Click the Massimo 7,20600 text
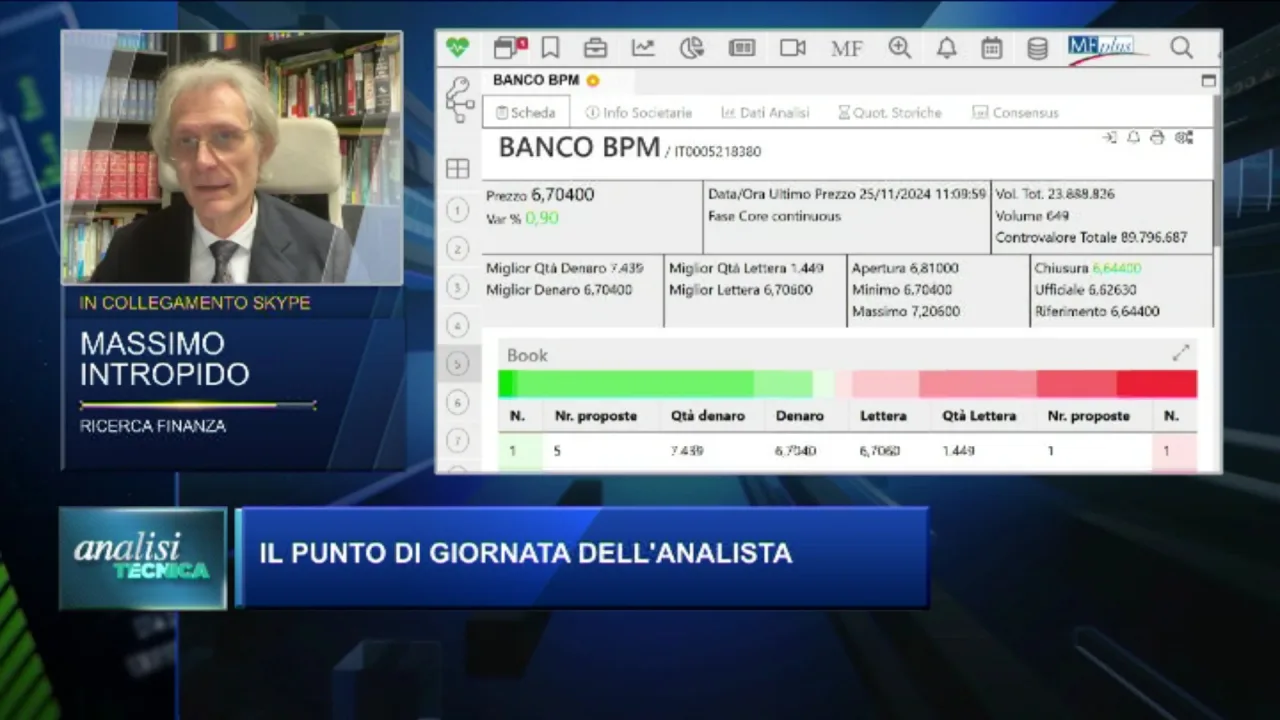Screen dimensions: 1280x720 coord(906,312)
